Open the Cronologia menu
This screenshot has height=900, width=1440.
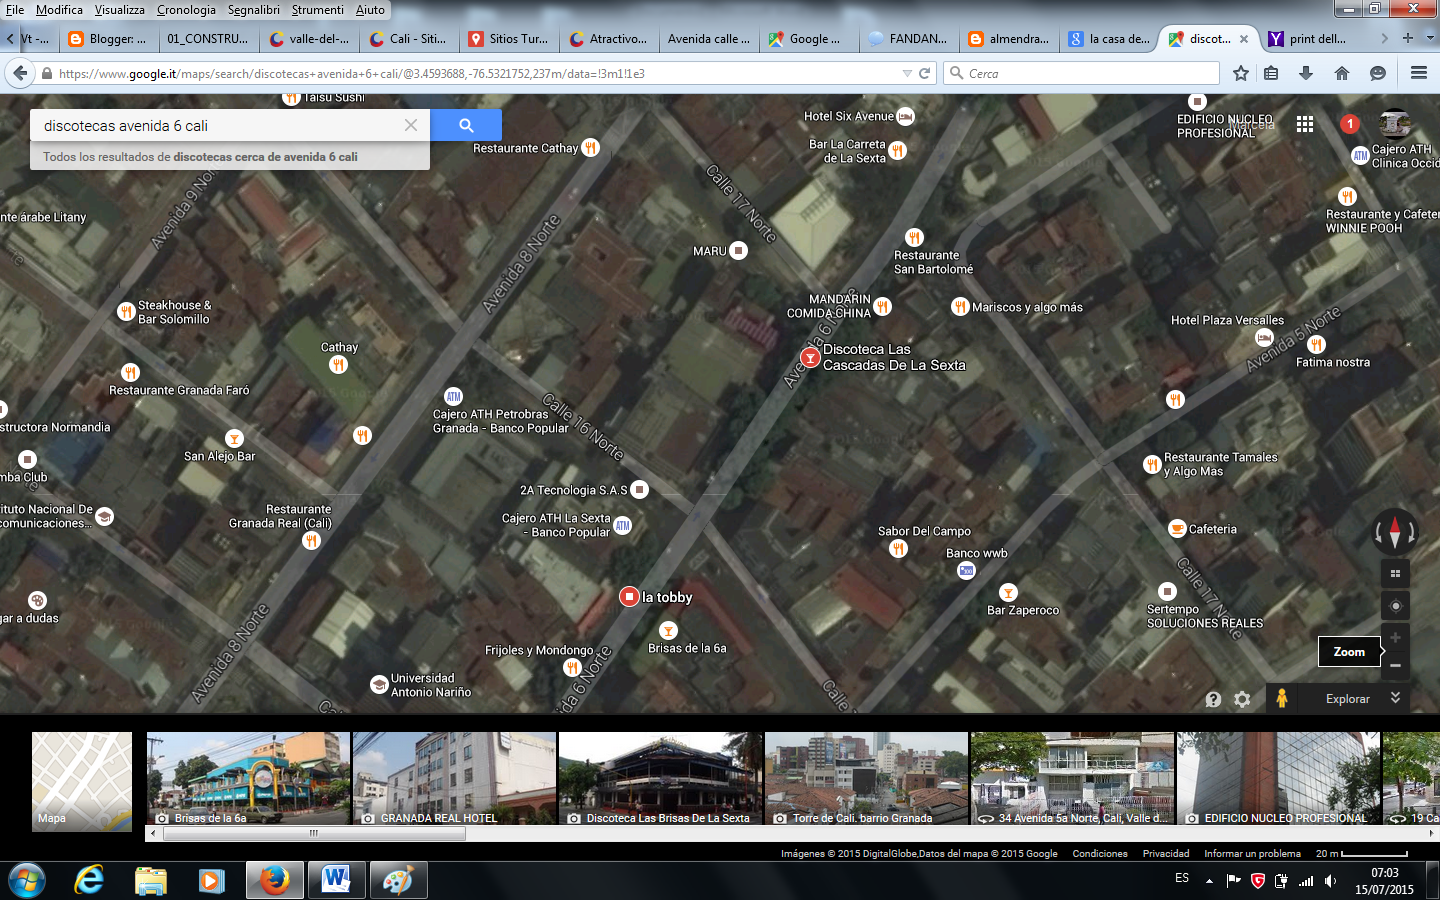[186, 10]
